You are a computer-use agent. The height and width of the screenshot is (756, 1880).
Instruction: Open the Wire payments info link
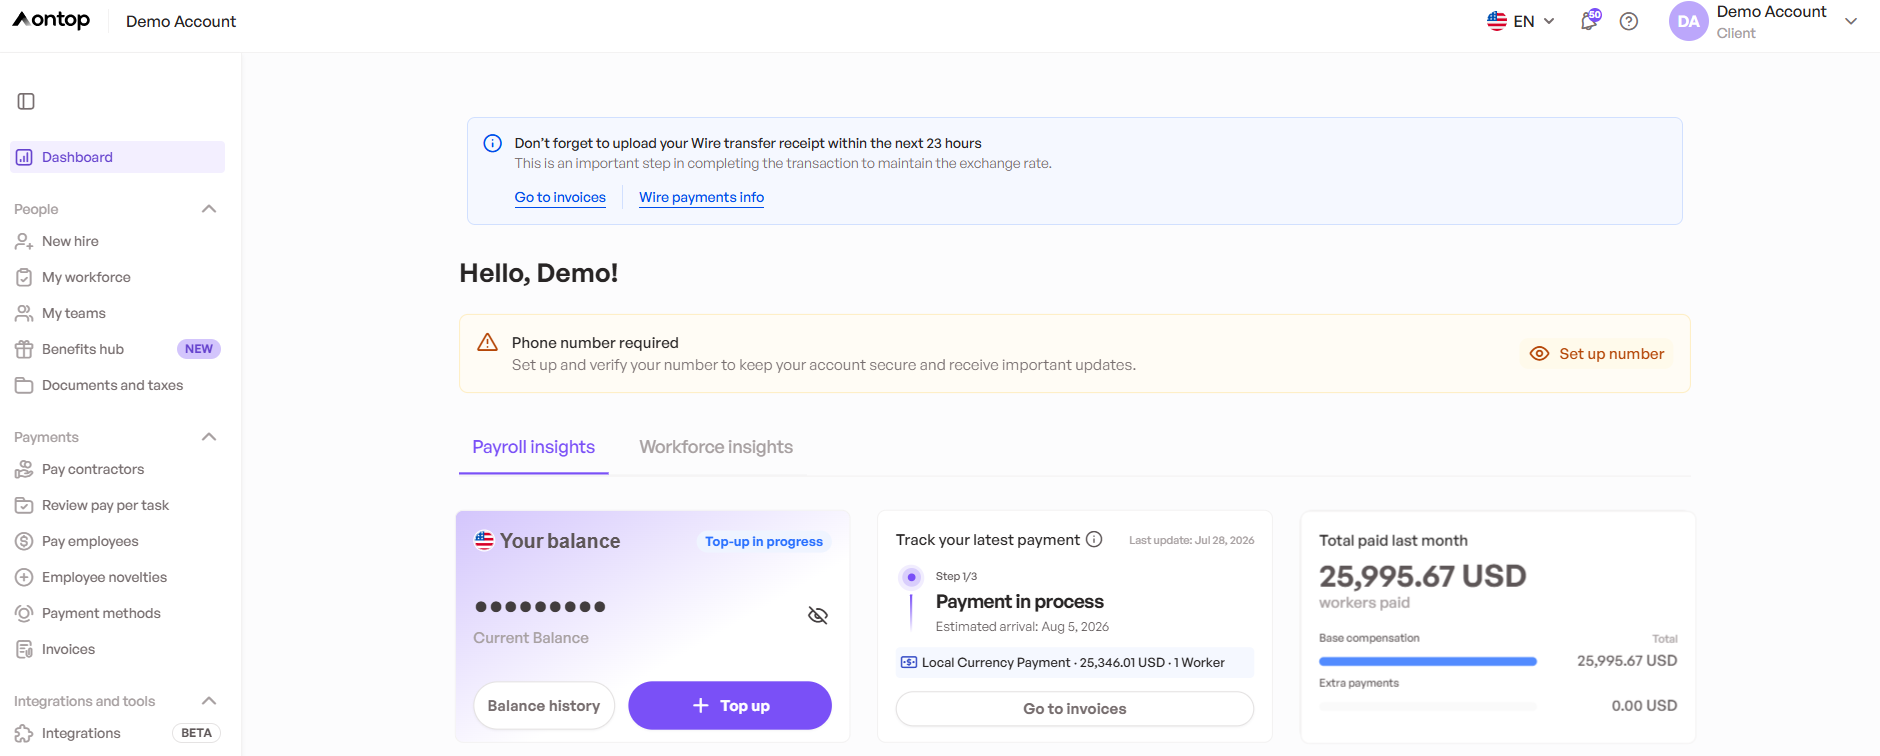(702, 197)
